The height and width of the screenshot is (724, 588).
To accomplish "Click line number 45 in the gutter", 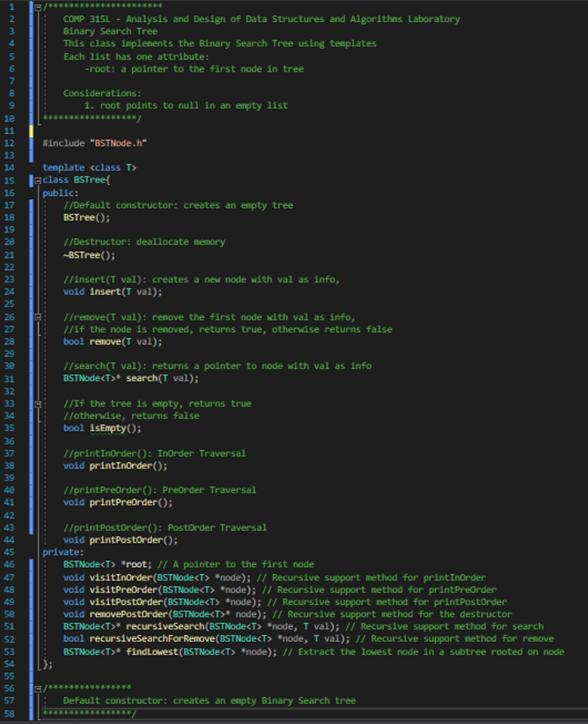I will [9, 552].
